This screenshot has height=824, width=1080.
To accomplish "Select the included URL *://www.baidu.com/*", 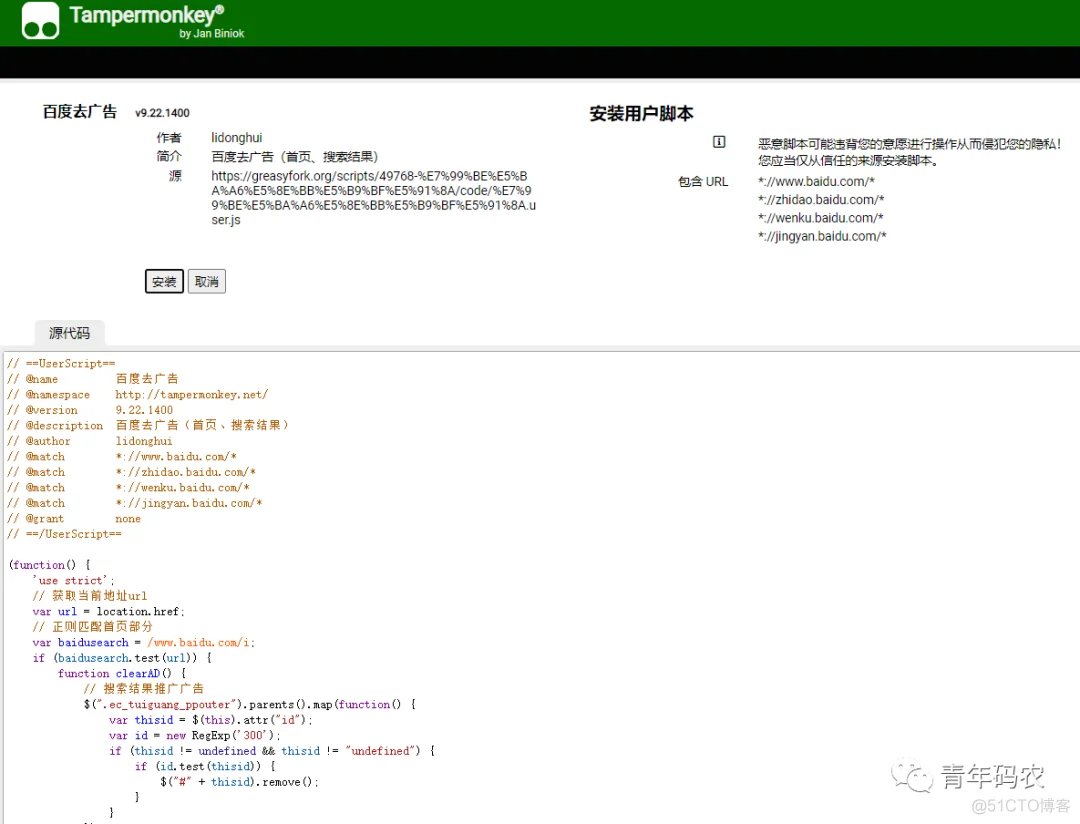I will click(x=816, y=181).
